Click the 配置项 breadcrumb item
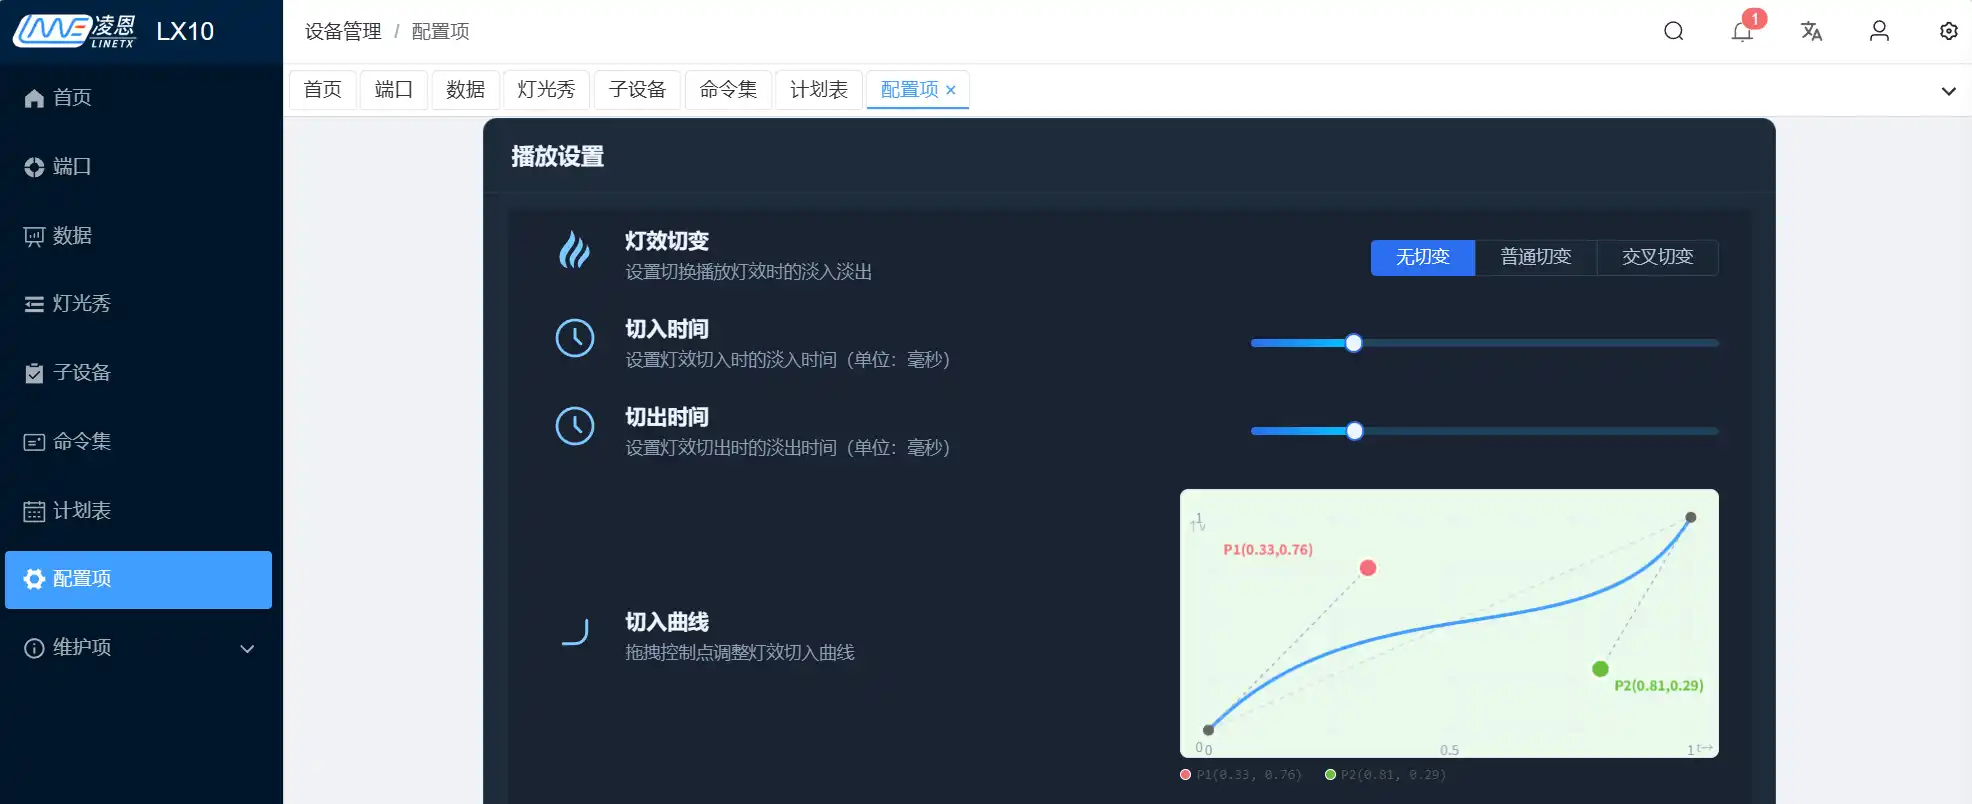This screenshot has width=1972, height=804. (440, 31)
